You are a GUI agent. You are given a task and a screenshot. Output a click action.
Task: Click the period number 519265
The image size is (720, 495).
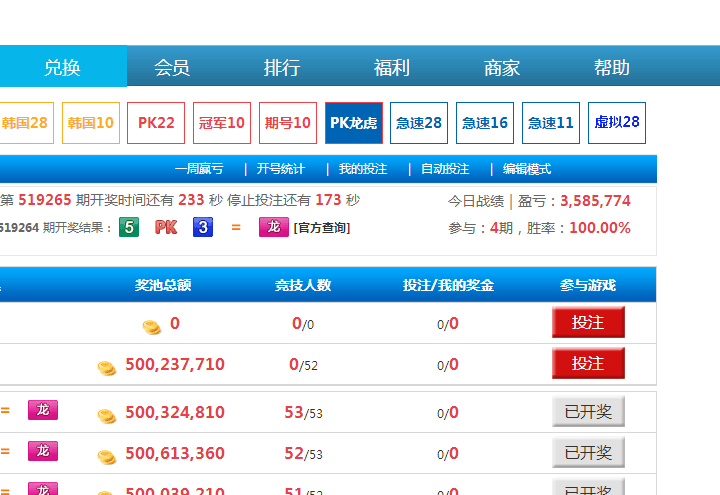45,200
